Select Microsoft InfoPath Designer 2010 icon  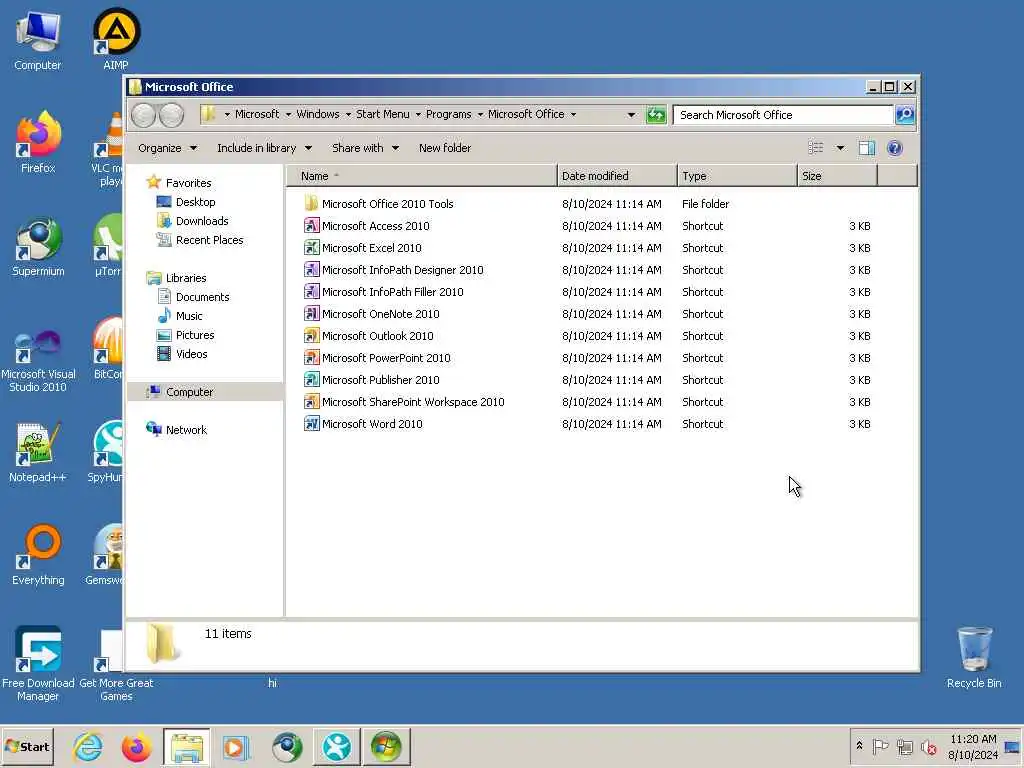tap(312, 270)
